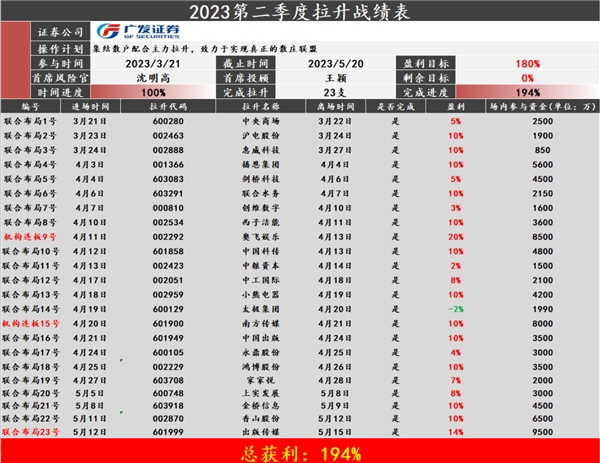Select the chief risk officer name 沈明高

(153, 78)
